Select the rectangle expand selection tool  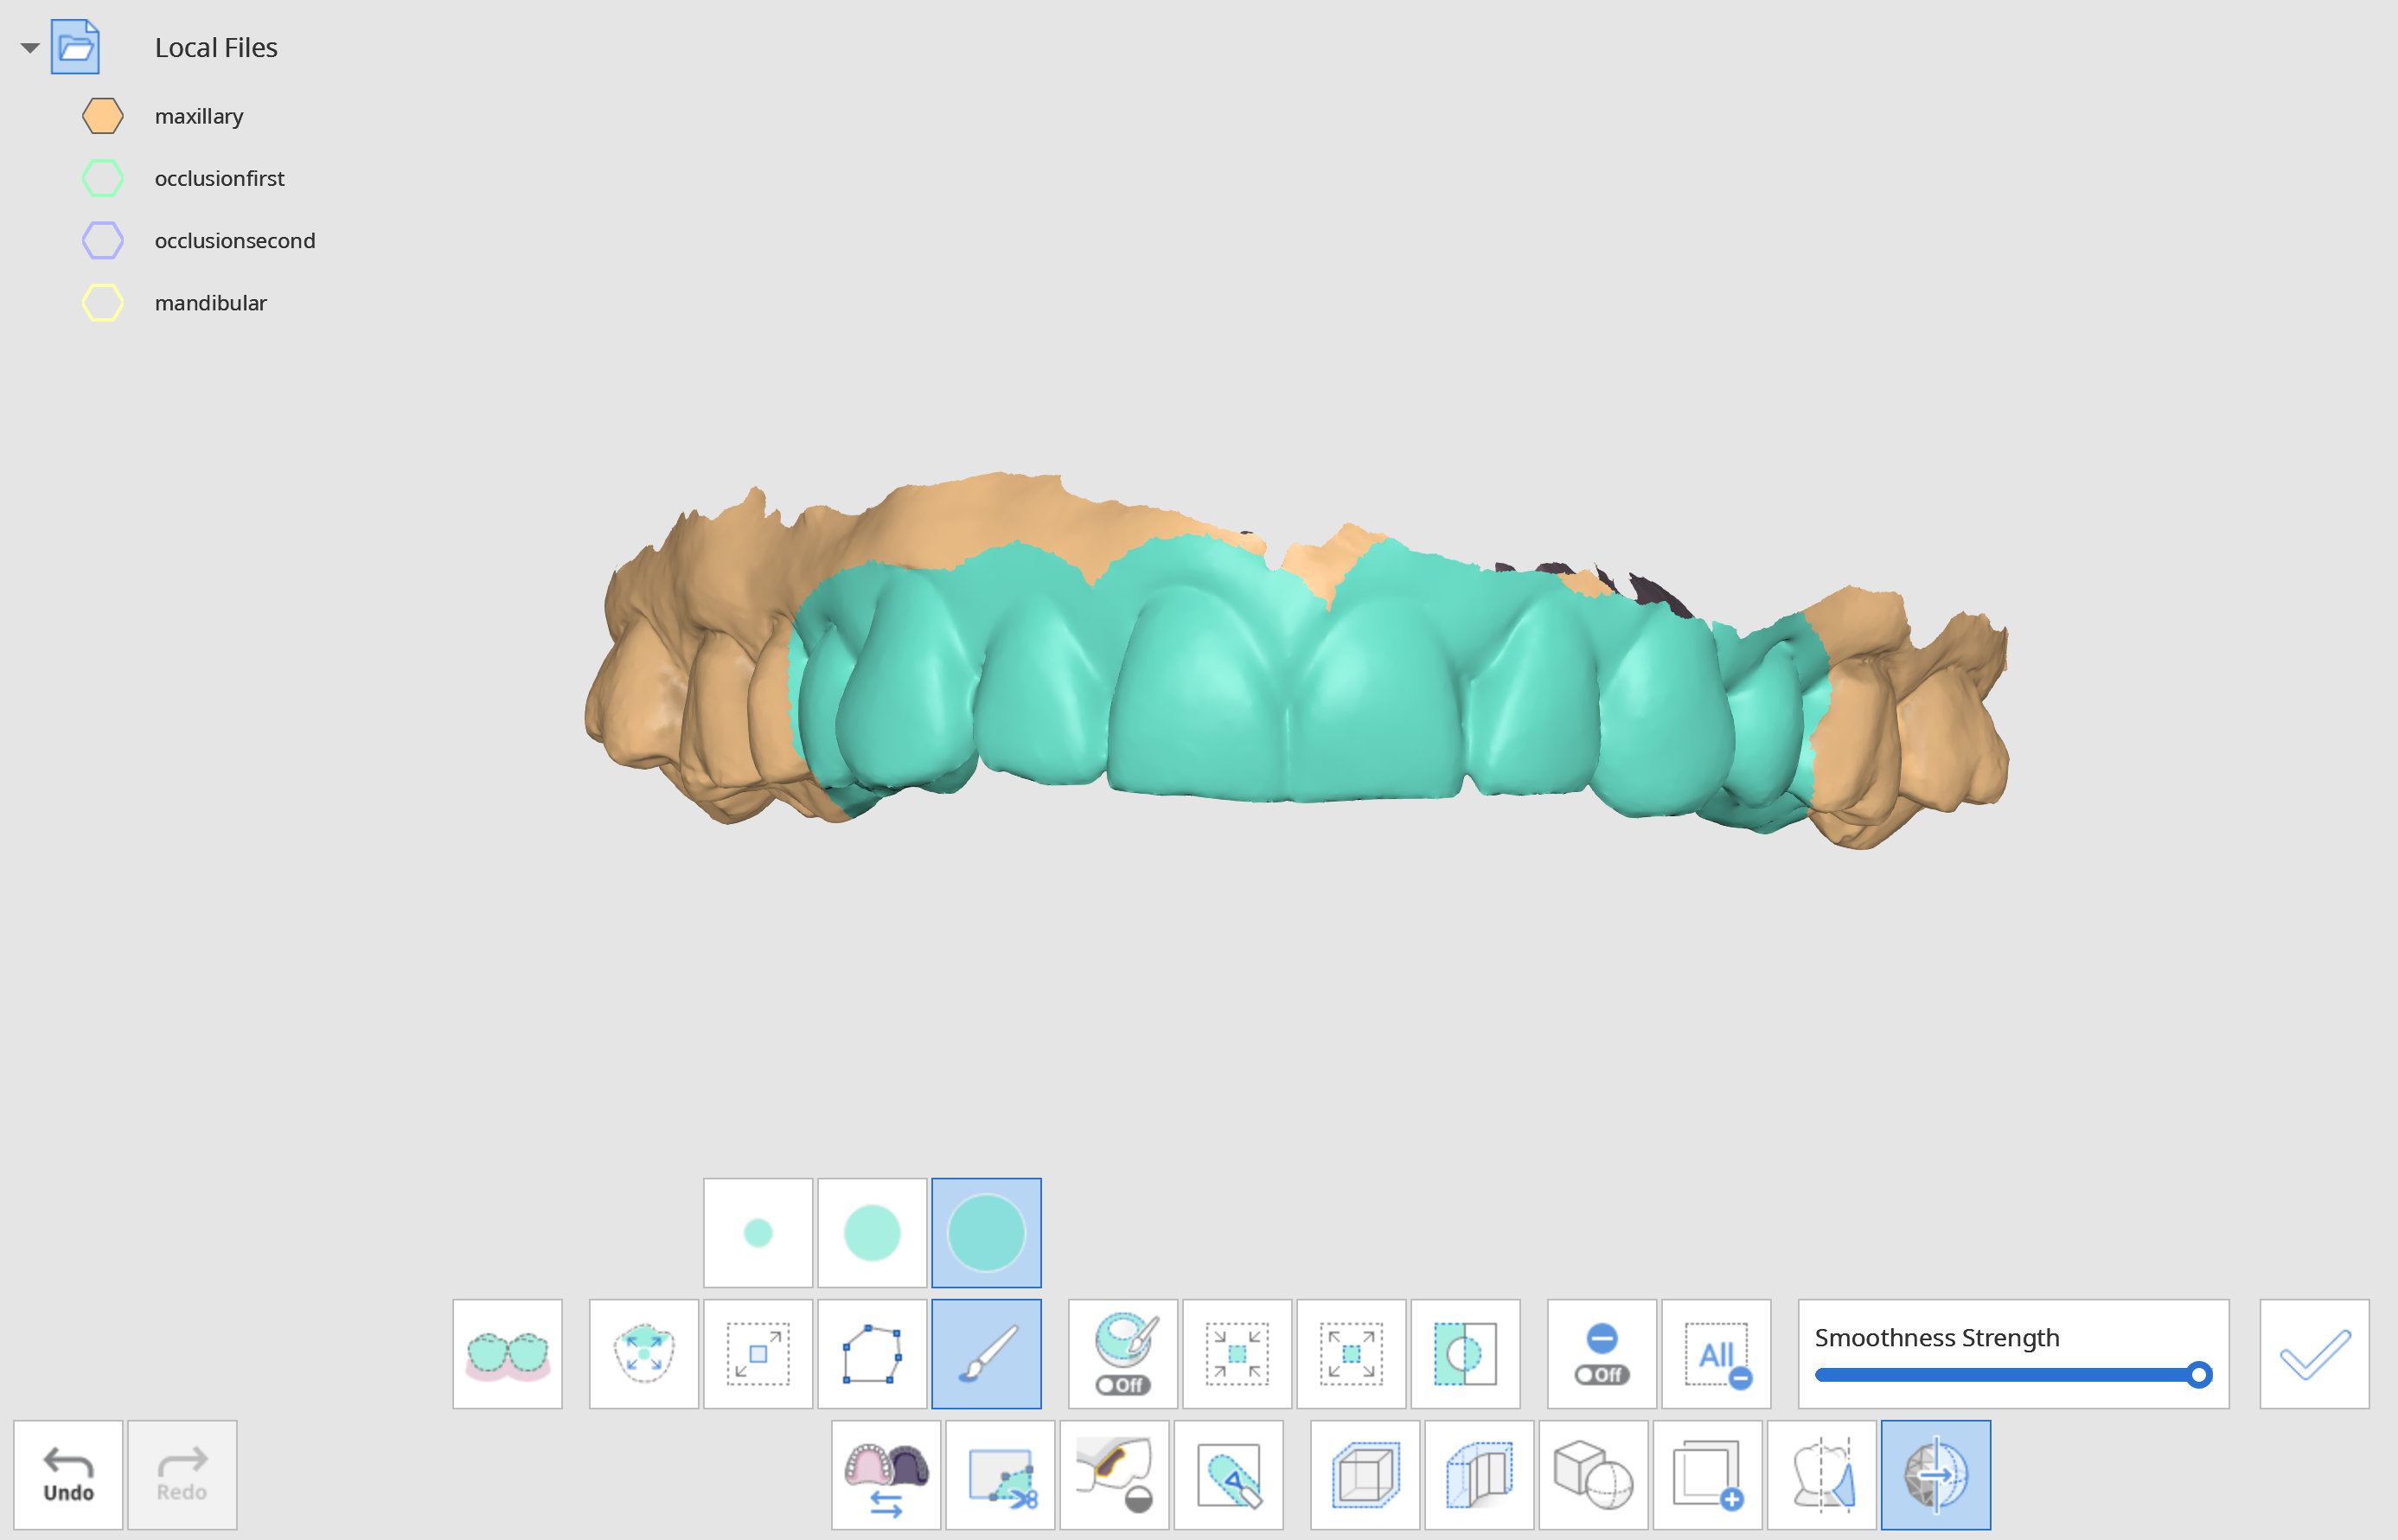click(758, 1354)
